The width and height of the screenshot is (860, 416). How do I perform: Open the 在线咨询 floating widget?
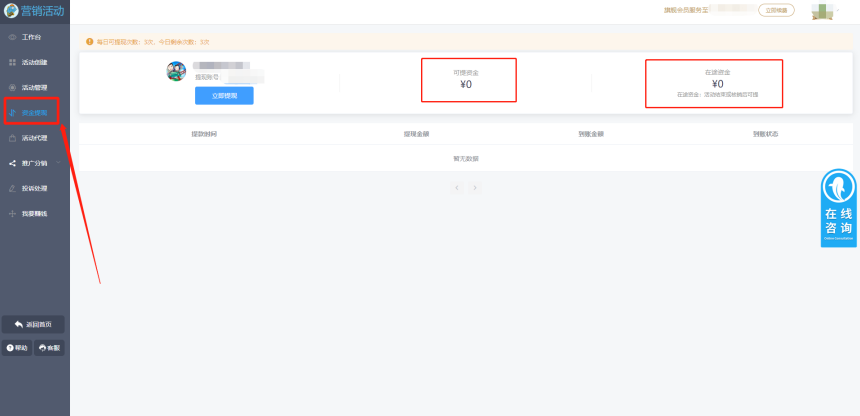pos(838,208)
